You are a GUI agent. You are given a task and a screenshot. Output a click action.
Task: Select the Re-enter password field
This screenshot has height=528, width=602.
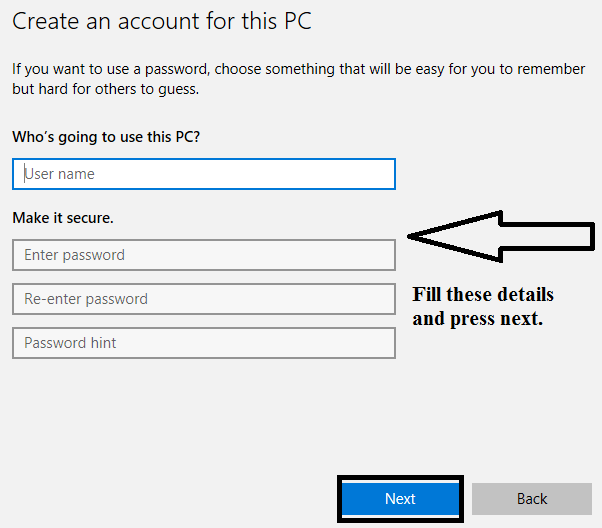[x=204, y=299]
